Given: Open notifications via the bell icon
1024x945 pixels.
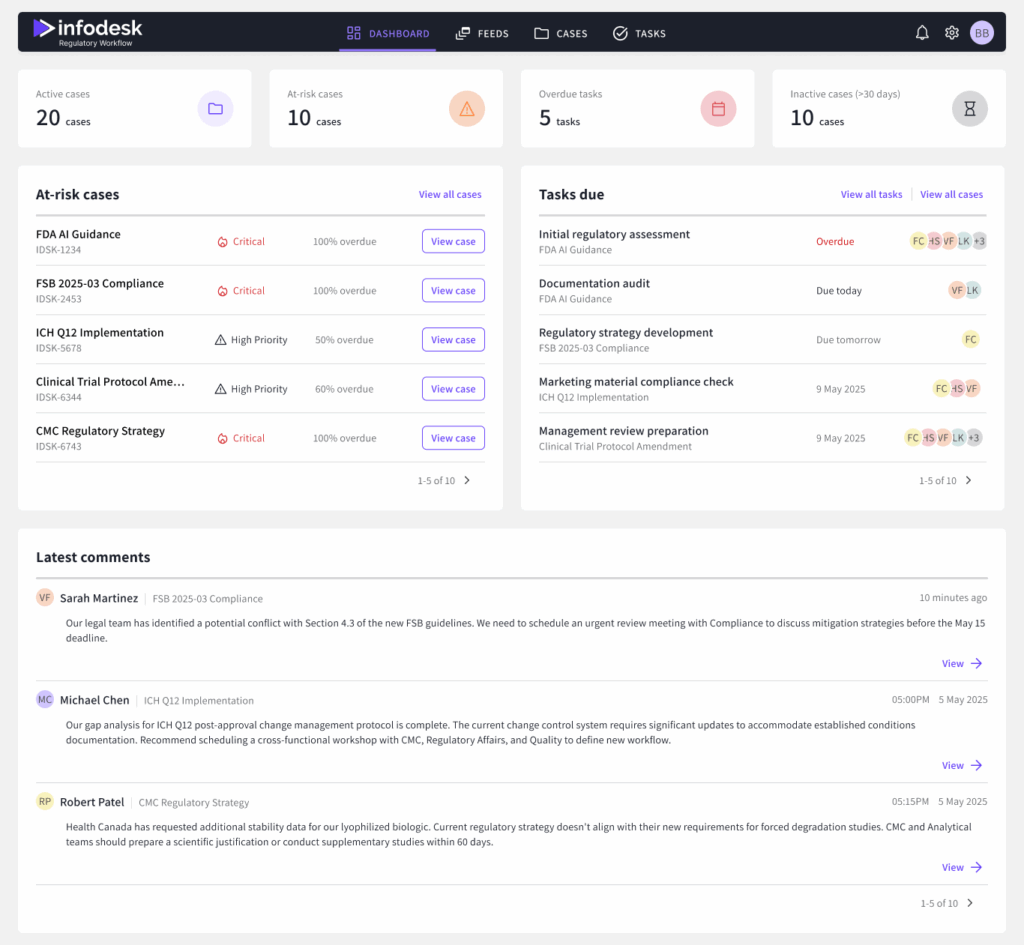Looking at the screenshot, I should 922,32.
